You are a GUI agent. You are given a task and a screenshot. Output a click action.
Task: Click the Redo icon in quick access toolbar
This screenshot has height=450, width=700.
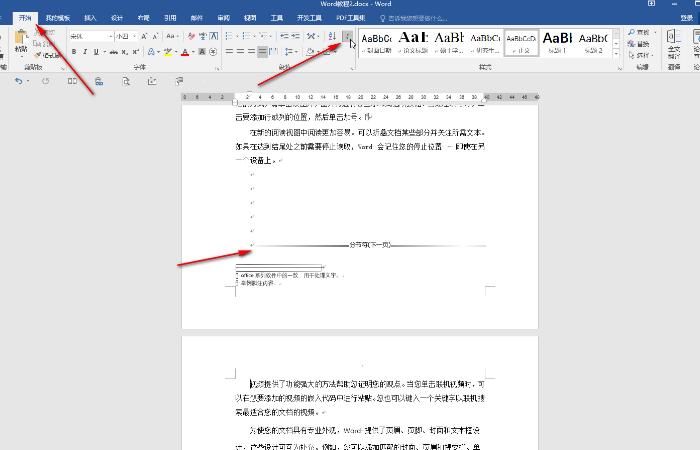tap(46, 81)
